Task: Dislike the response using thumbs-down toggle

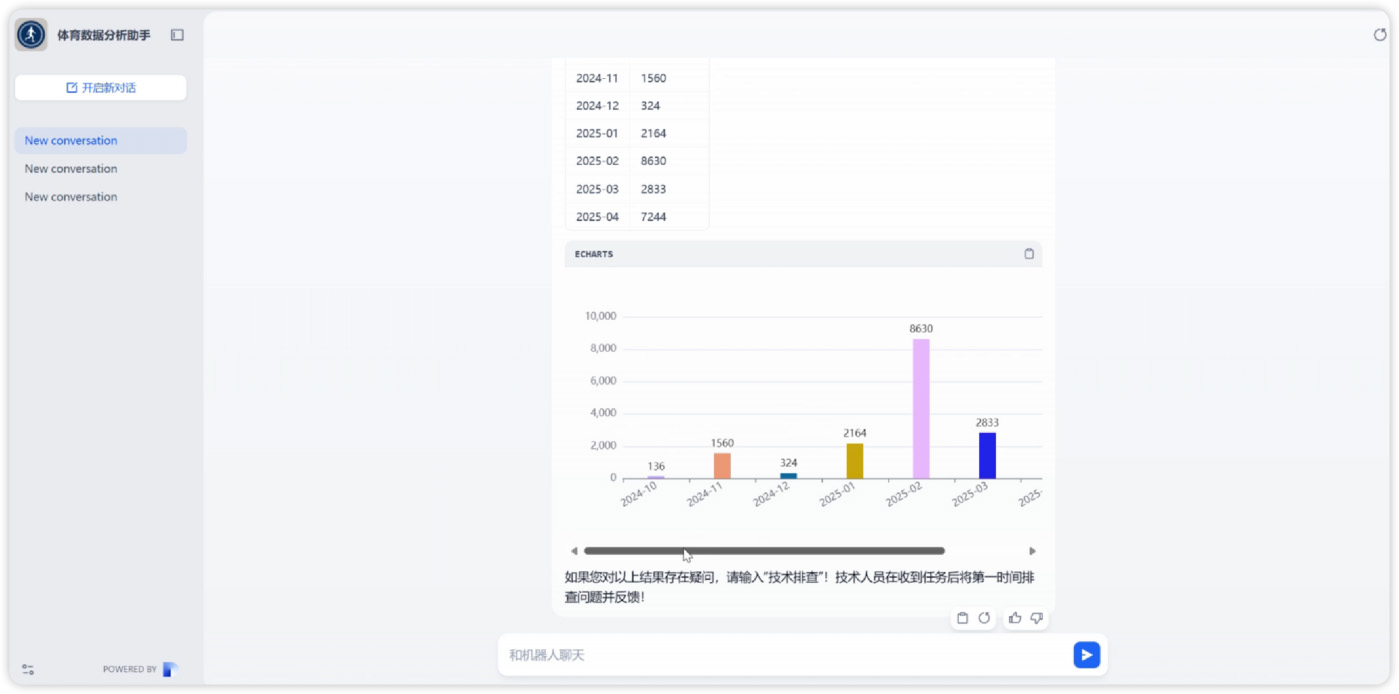Action: 1037,618
